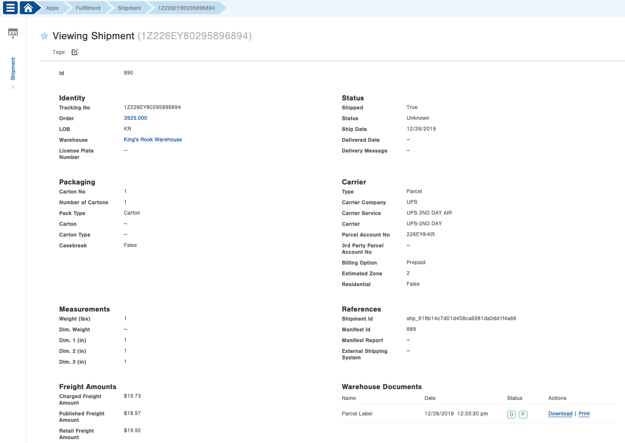
Task: Click the green P status badge
Action: (522, 414)
